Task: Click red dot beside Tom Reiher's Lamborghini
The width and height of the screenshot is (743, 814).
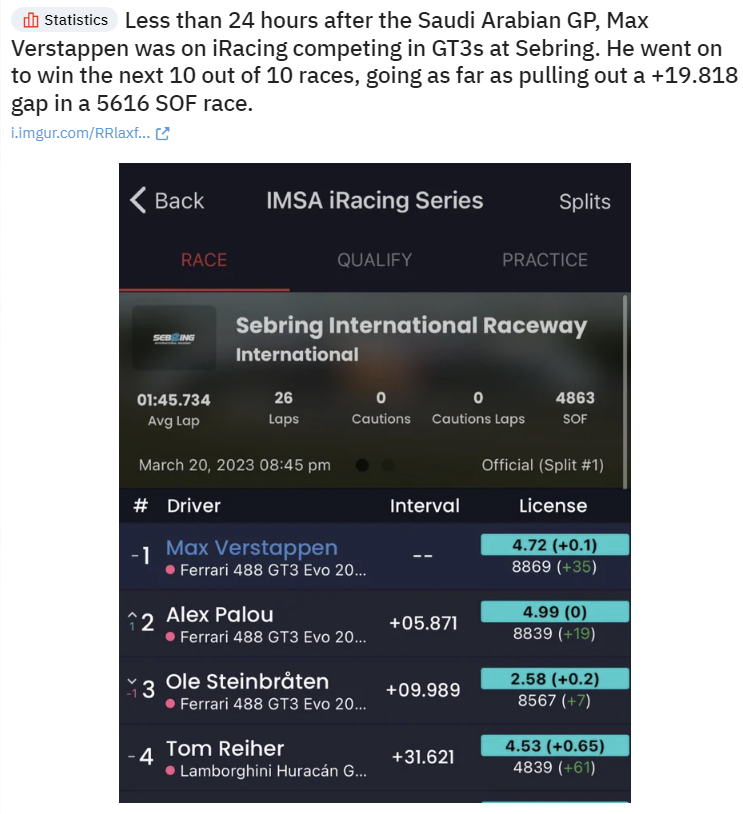Action: pos(170,771)
